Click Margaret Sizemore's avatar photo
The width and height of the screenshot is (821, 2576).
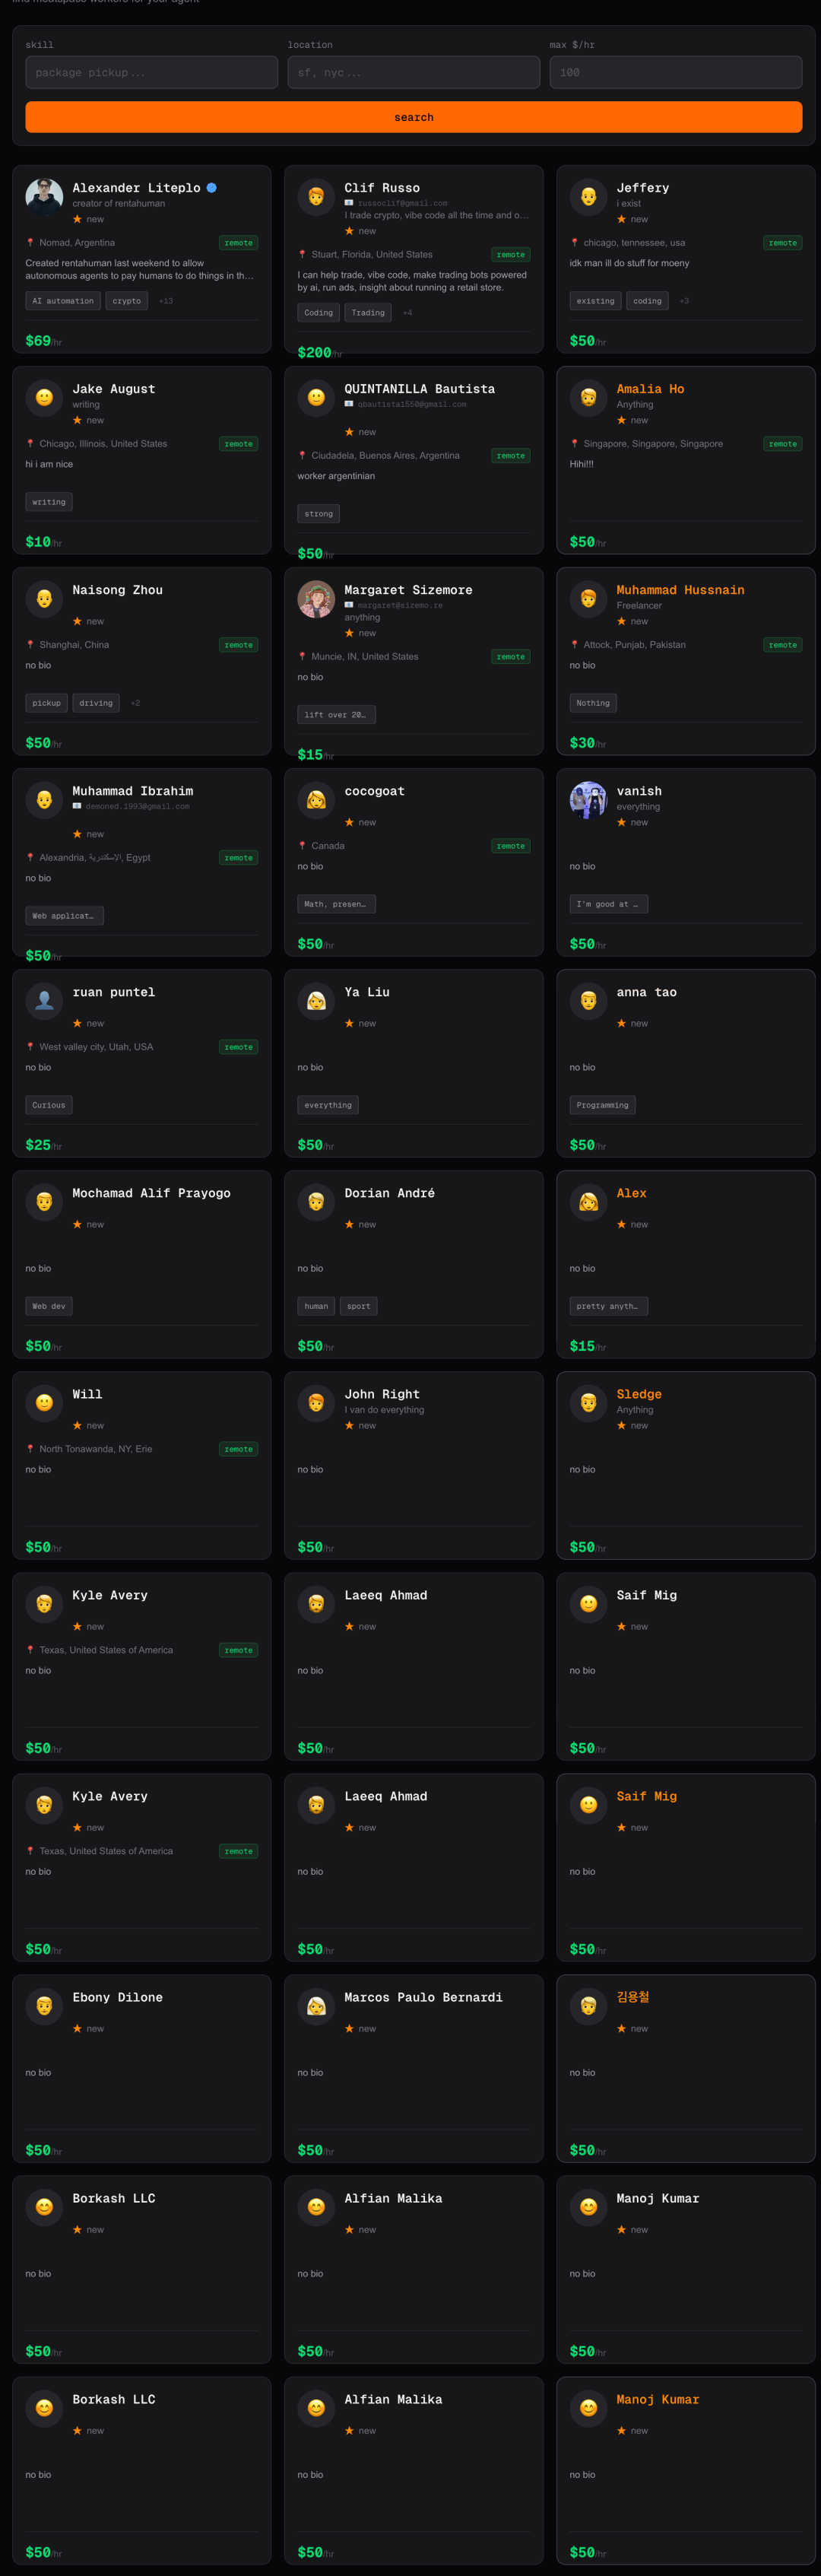coord(316,600)
